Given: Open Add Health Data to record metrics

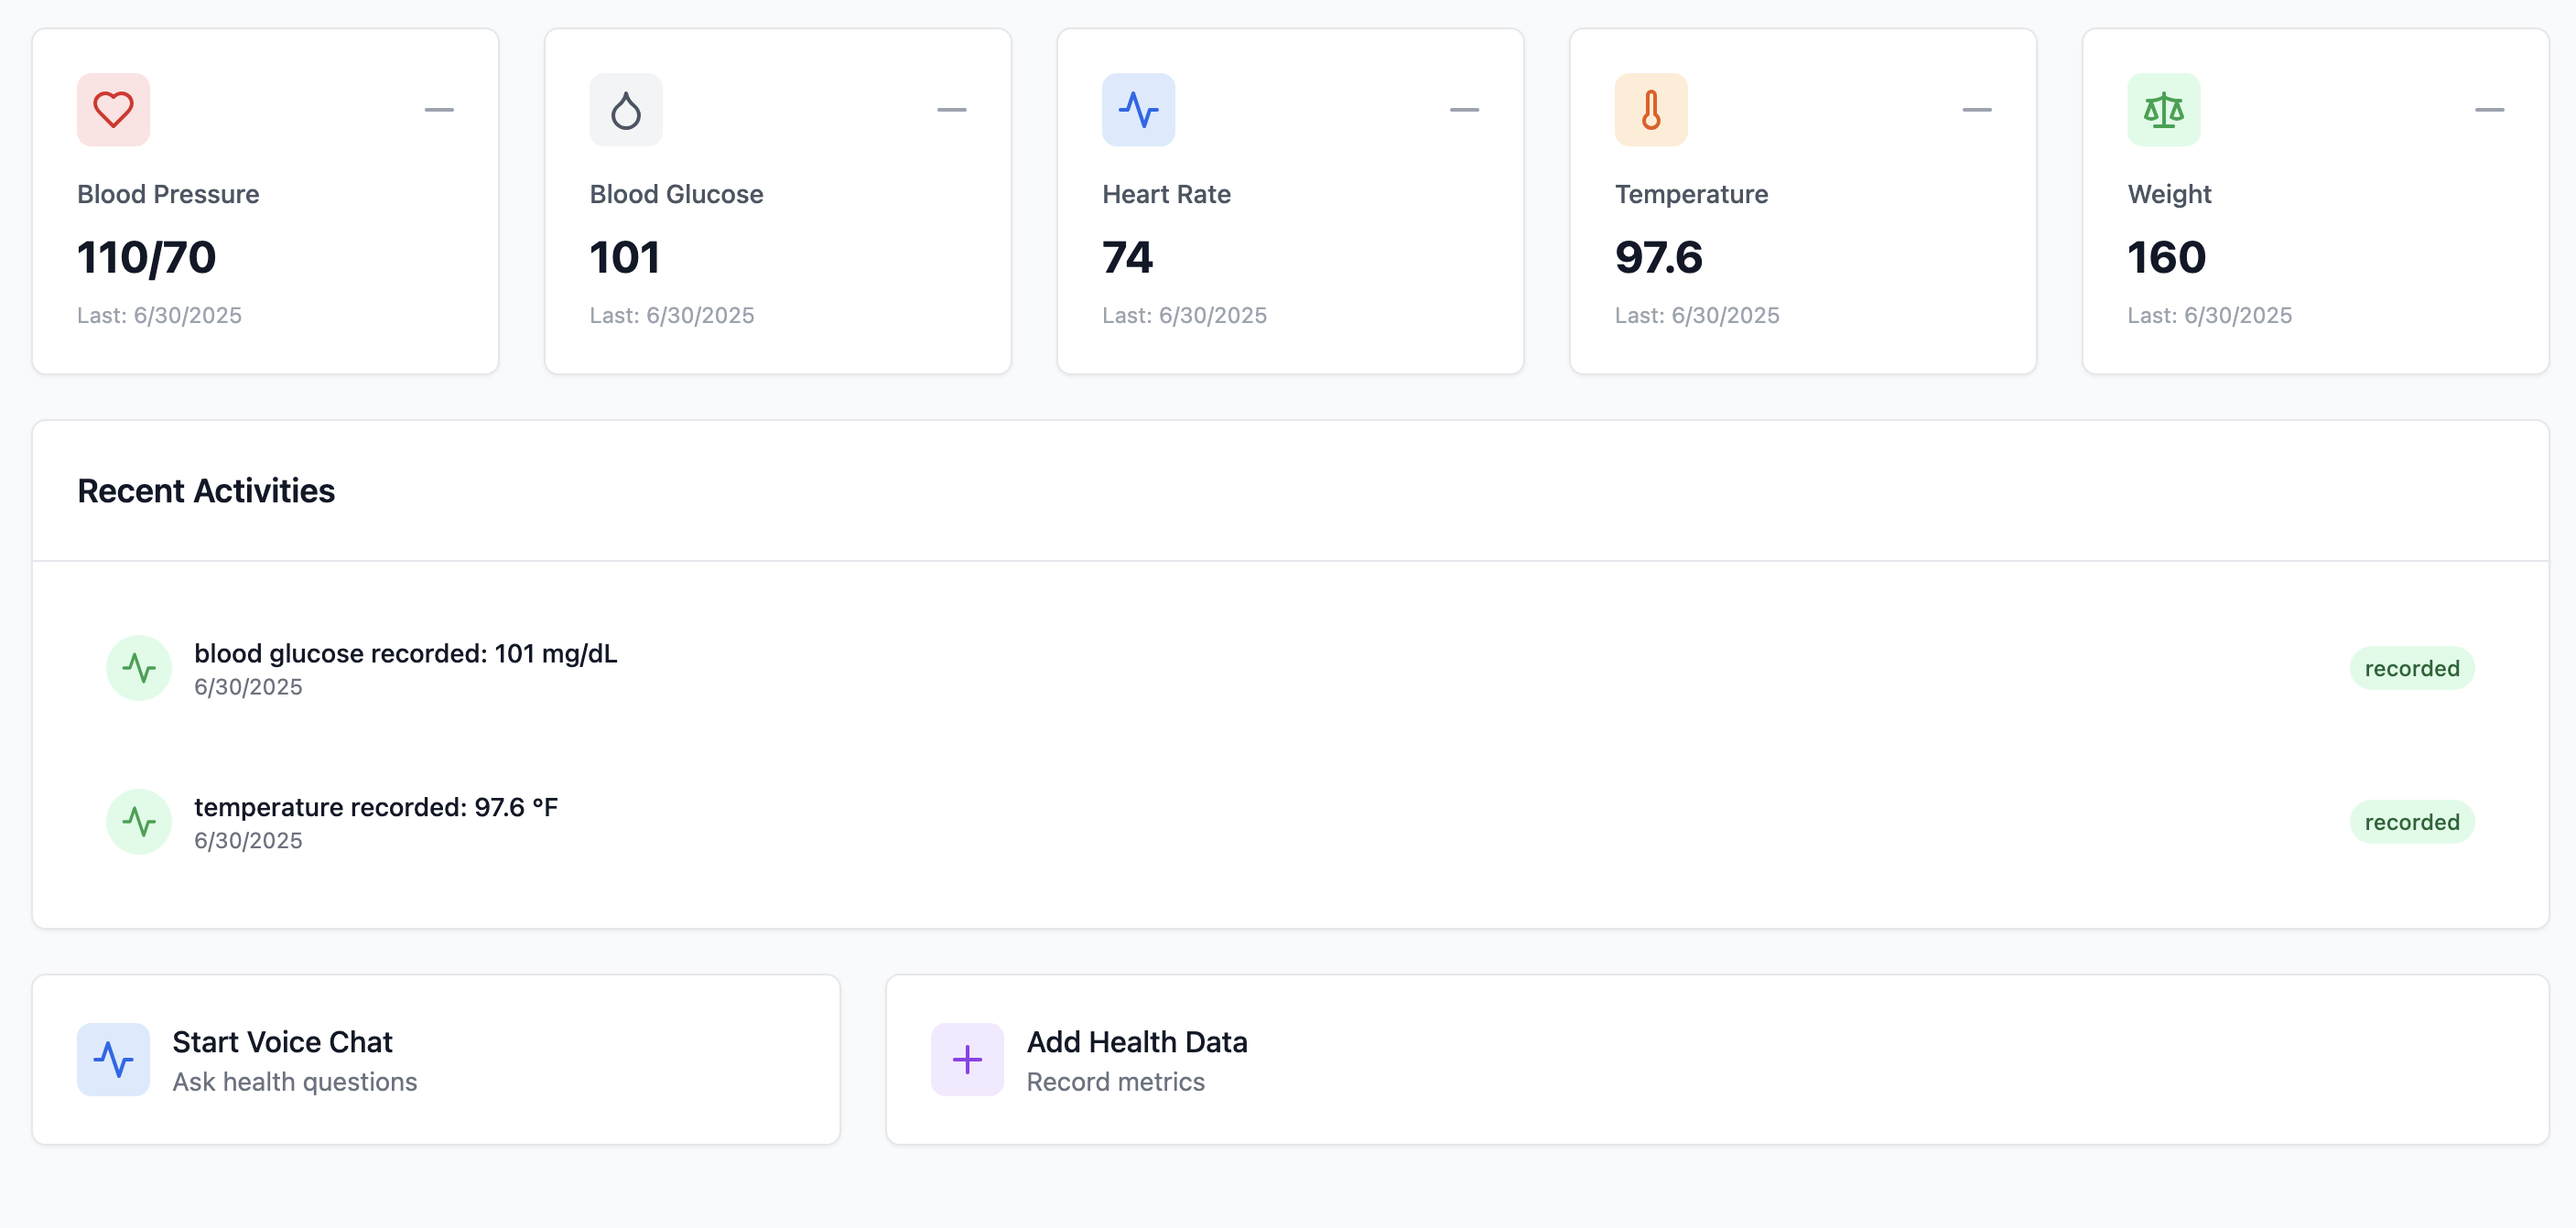Looking at the screenshot, I should tap(1716, 1059).
